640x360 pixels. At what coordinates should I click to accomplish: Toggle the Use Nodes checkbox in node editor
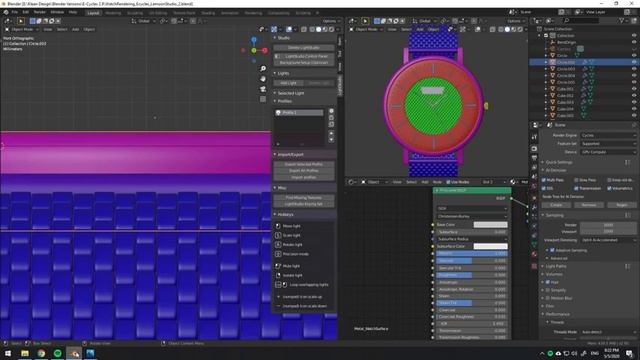click(x=448, y=182)
